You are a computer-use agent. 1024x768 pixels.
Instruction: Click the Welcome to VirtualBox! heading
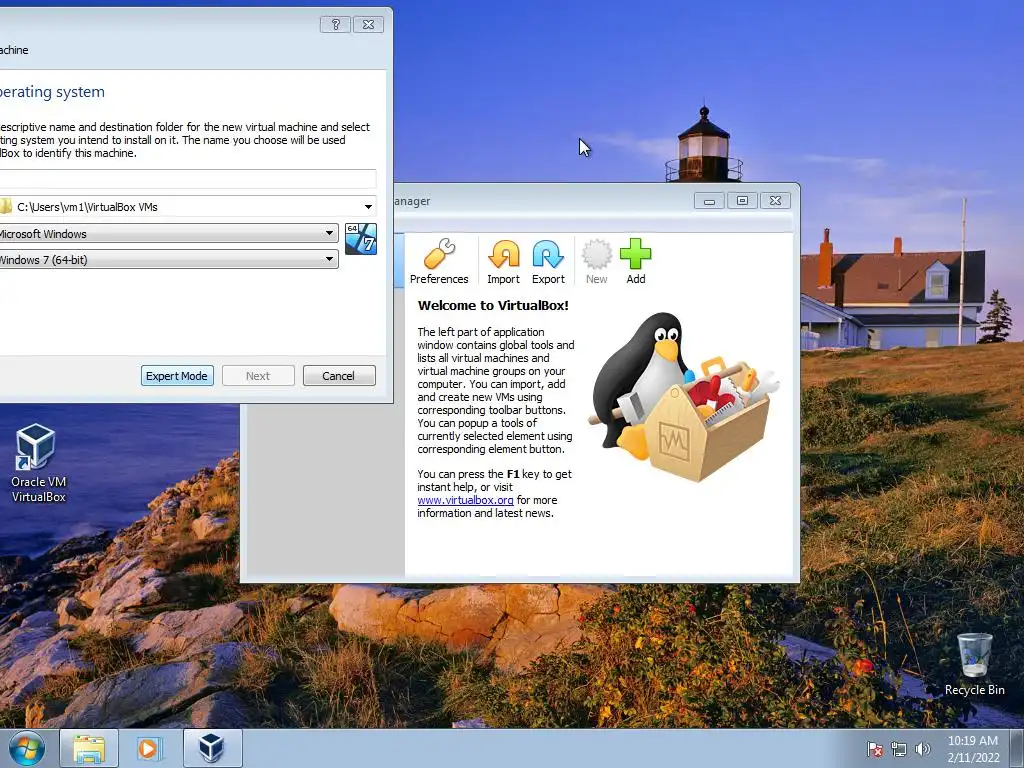[x=493, y=305]
